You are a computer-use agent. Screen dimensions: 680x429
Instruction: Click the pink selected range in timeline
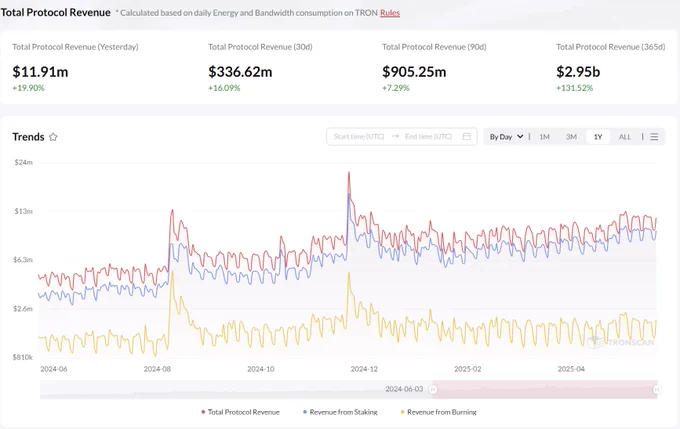click(545, 390)
